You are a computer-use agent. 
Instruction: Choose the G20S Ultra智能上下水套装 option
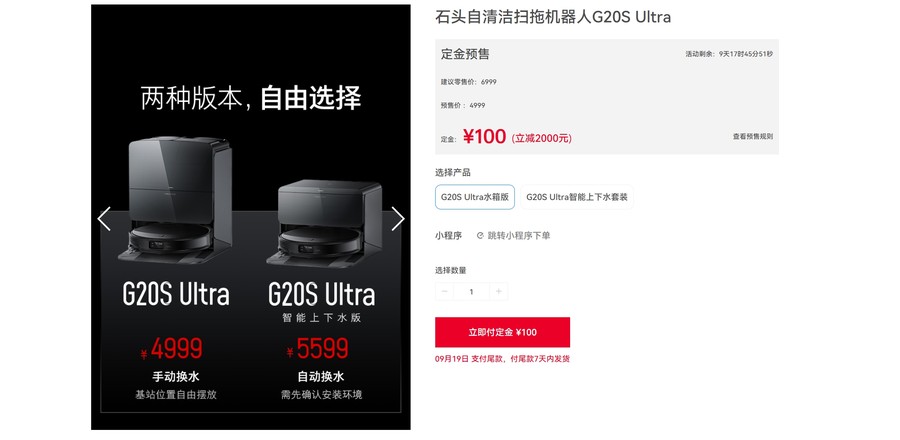pyautogui.click(x=577, y=197)
